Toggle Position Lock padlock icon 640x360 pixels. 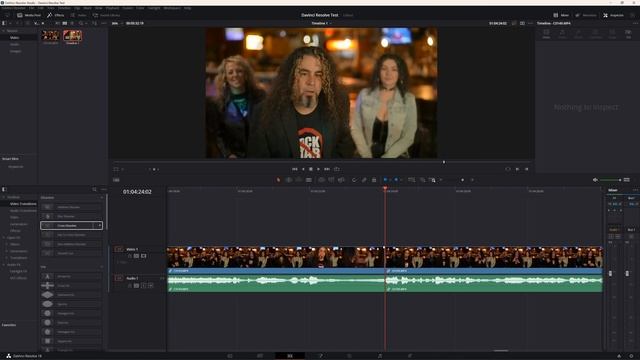[x=374, y=180]
